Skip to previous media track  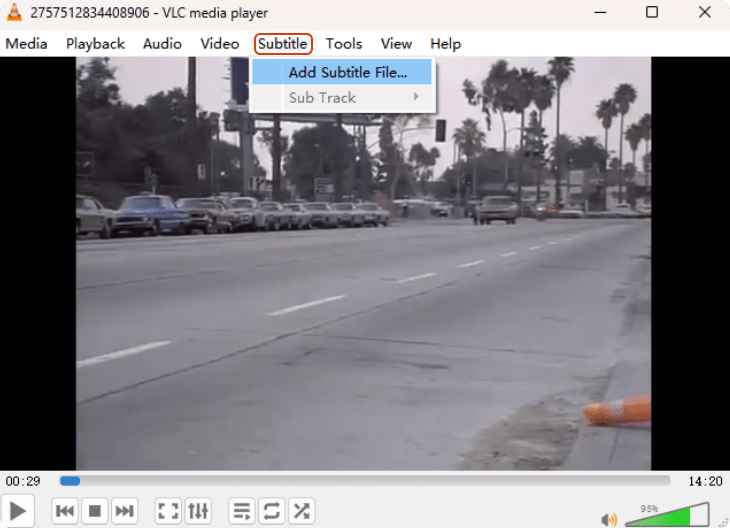coord(65,511)
